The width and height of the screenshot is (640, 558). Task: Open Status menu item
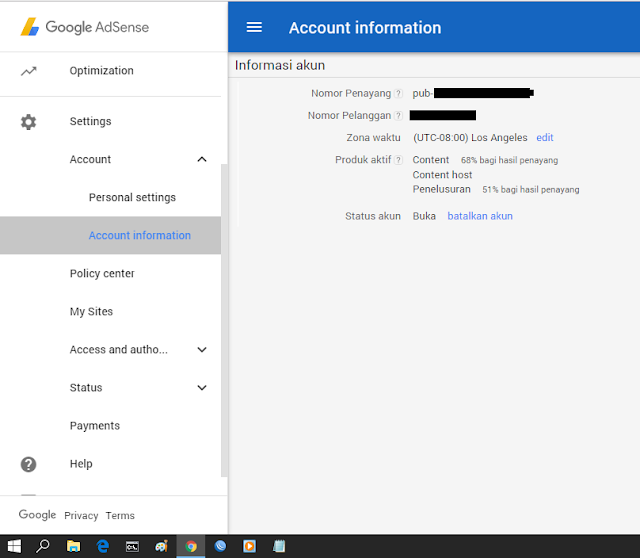coord(86,387)
